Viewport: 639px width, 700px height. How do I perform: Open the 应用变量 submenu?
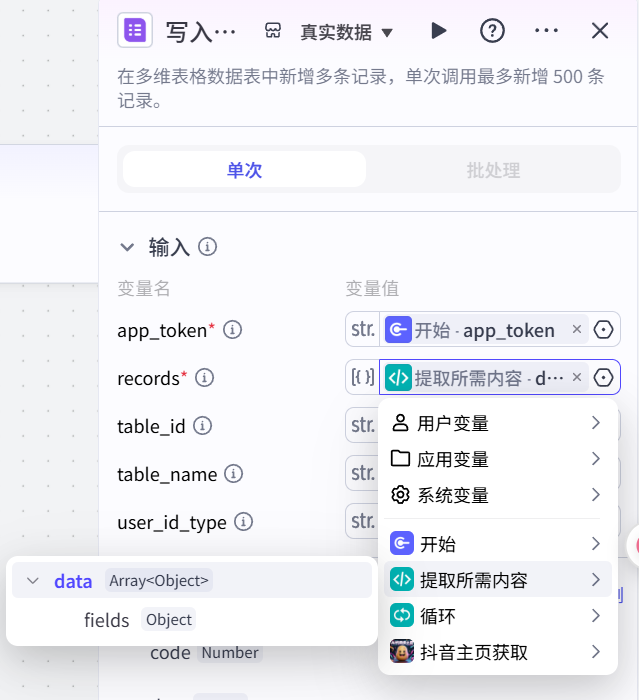point(497,459)
